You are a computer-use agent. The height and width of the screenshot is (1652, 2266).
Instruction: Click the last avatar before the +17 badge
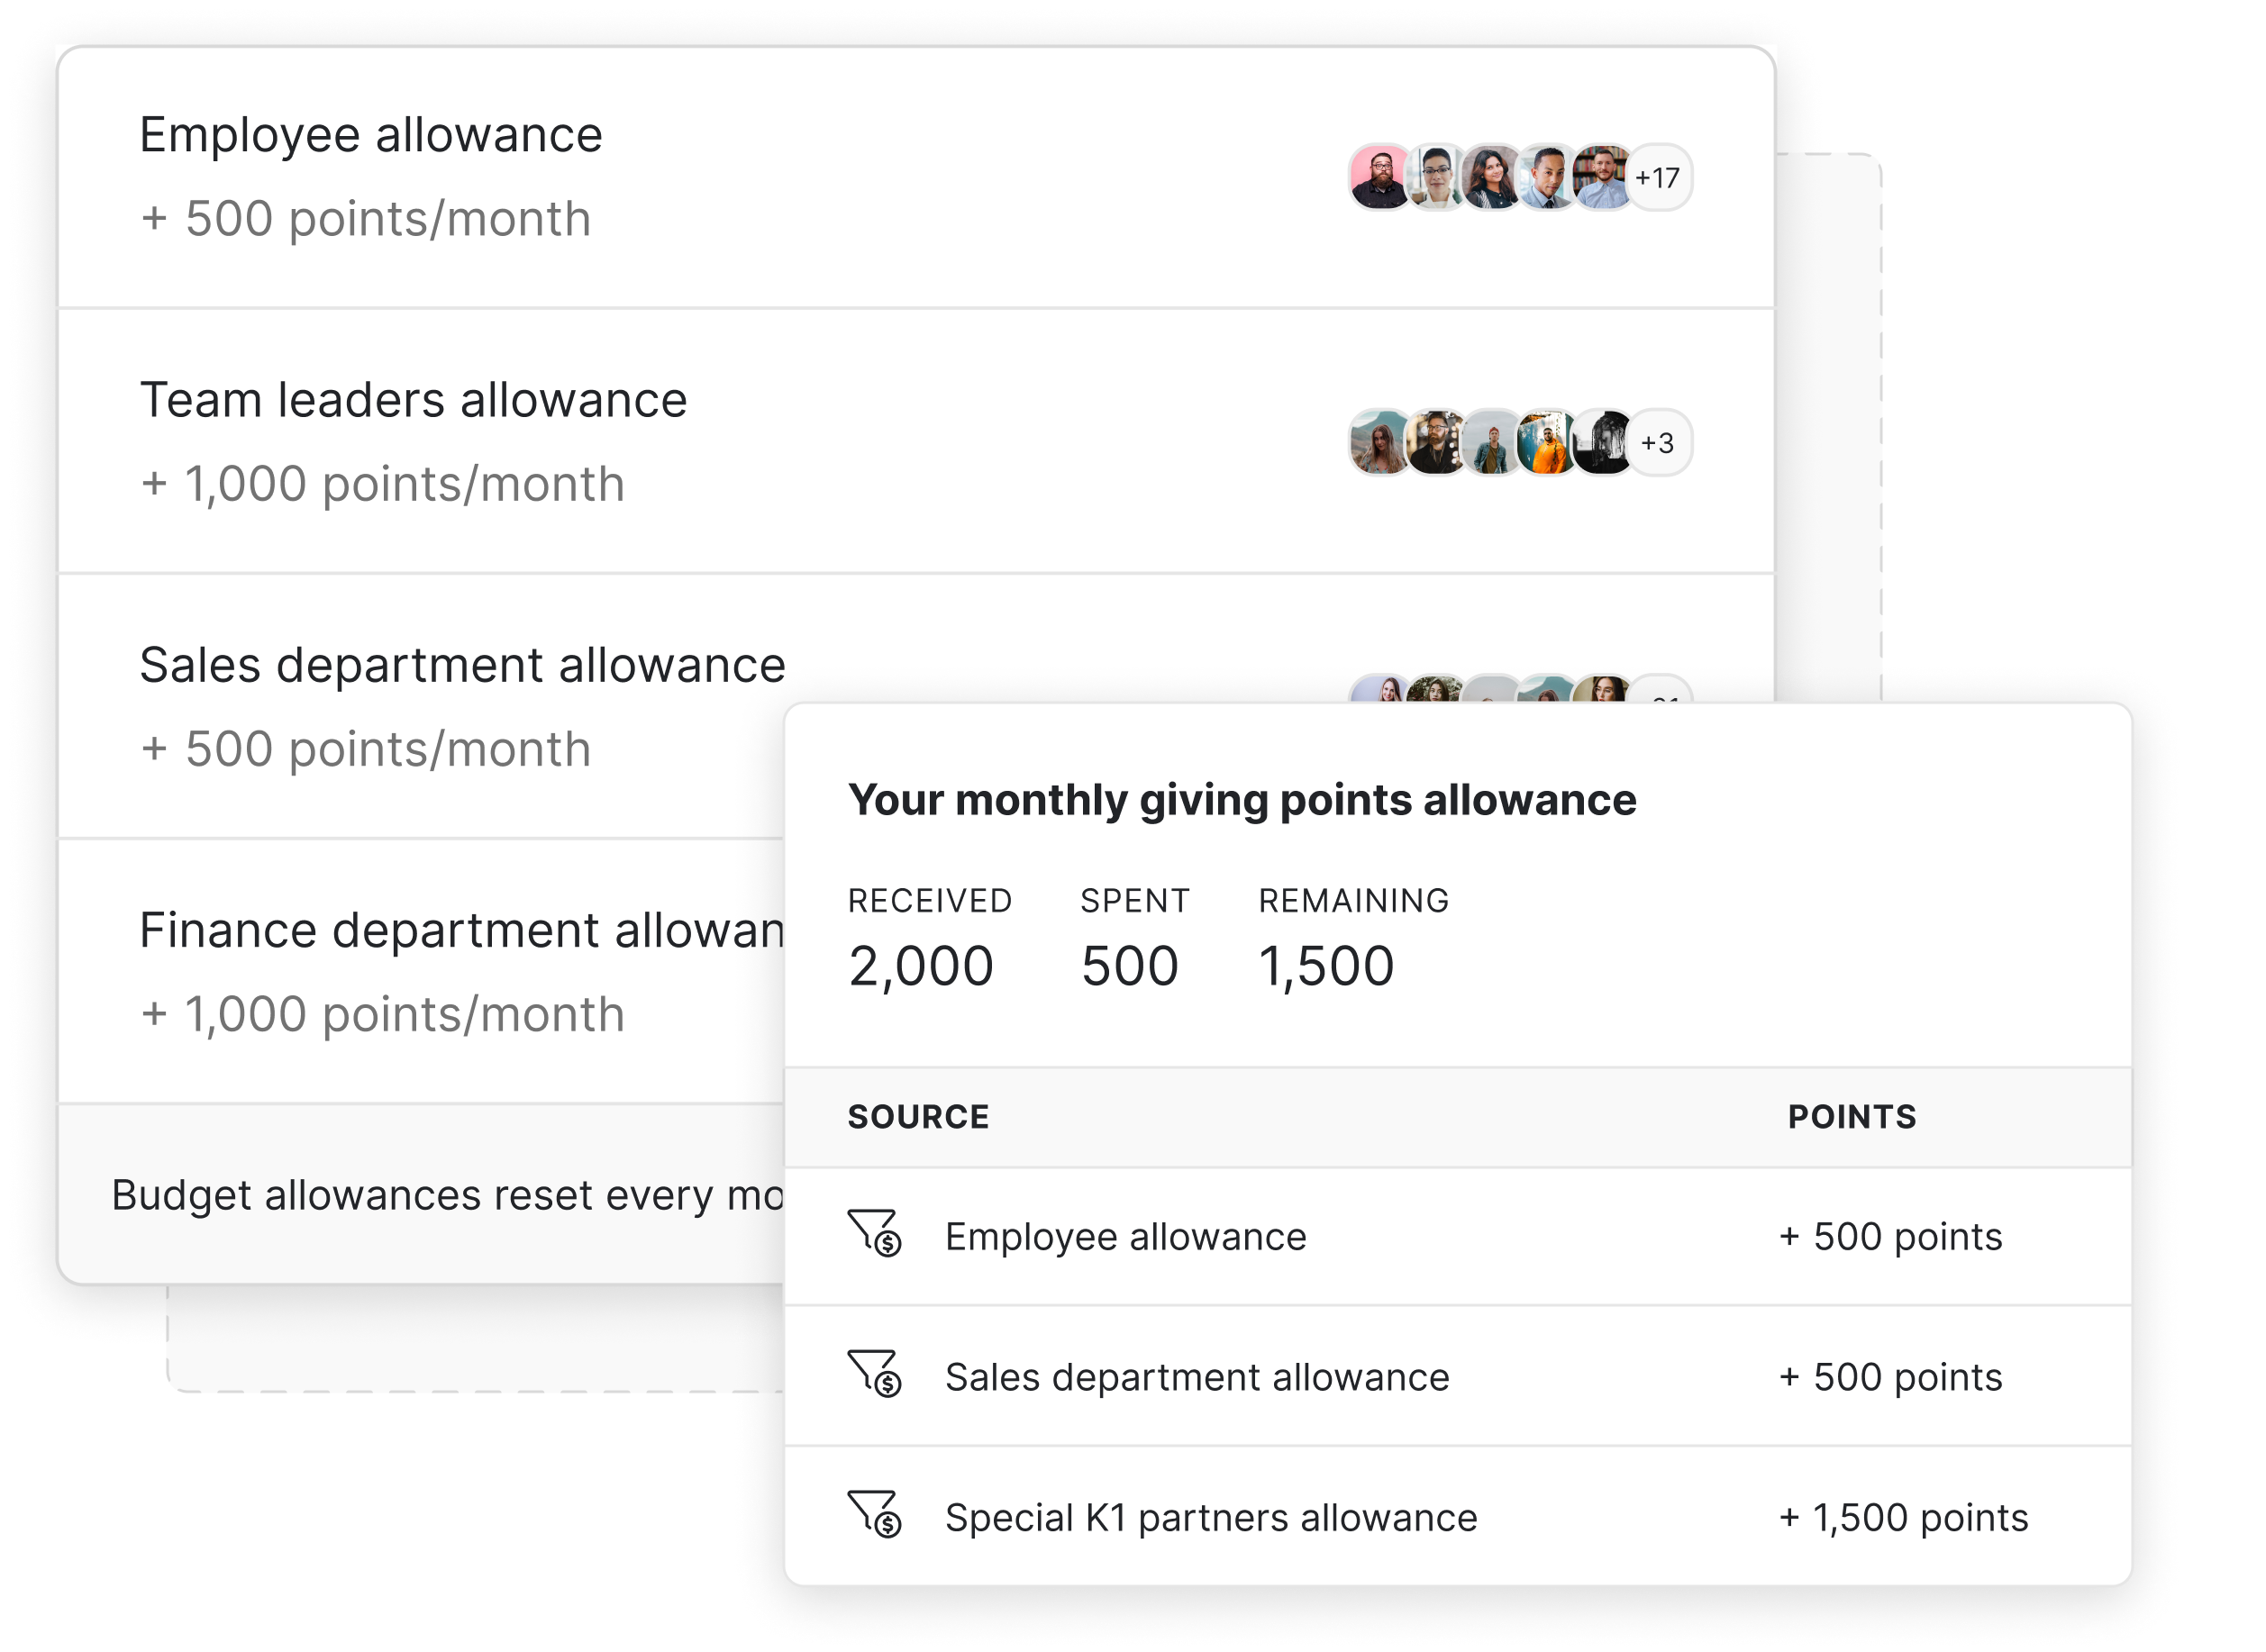point(1602,177)
